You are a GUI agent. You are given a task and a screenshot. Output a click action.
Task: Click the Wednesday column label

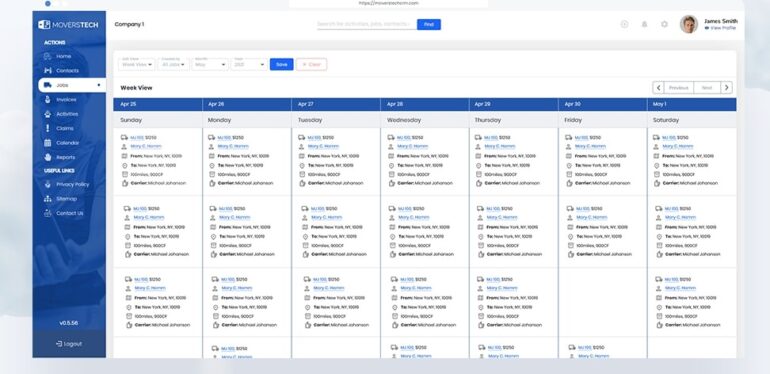404,120
